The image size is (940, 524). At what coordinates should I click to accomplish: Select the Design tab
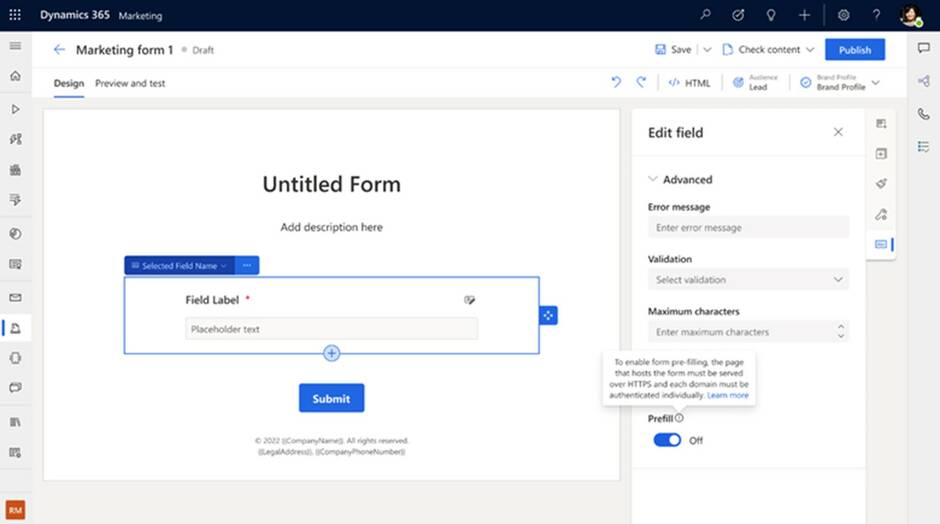click(69, 83)
